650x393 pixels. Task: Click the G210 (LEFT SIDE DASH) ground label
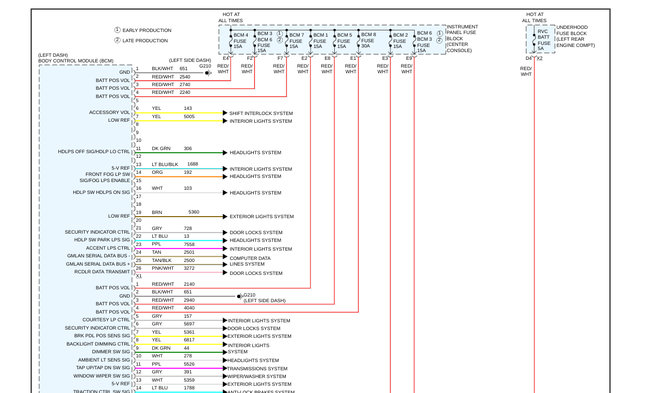264,298
